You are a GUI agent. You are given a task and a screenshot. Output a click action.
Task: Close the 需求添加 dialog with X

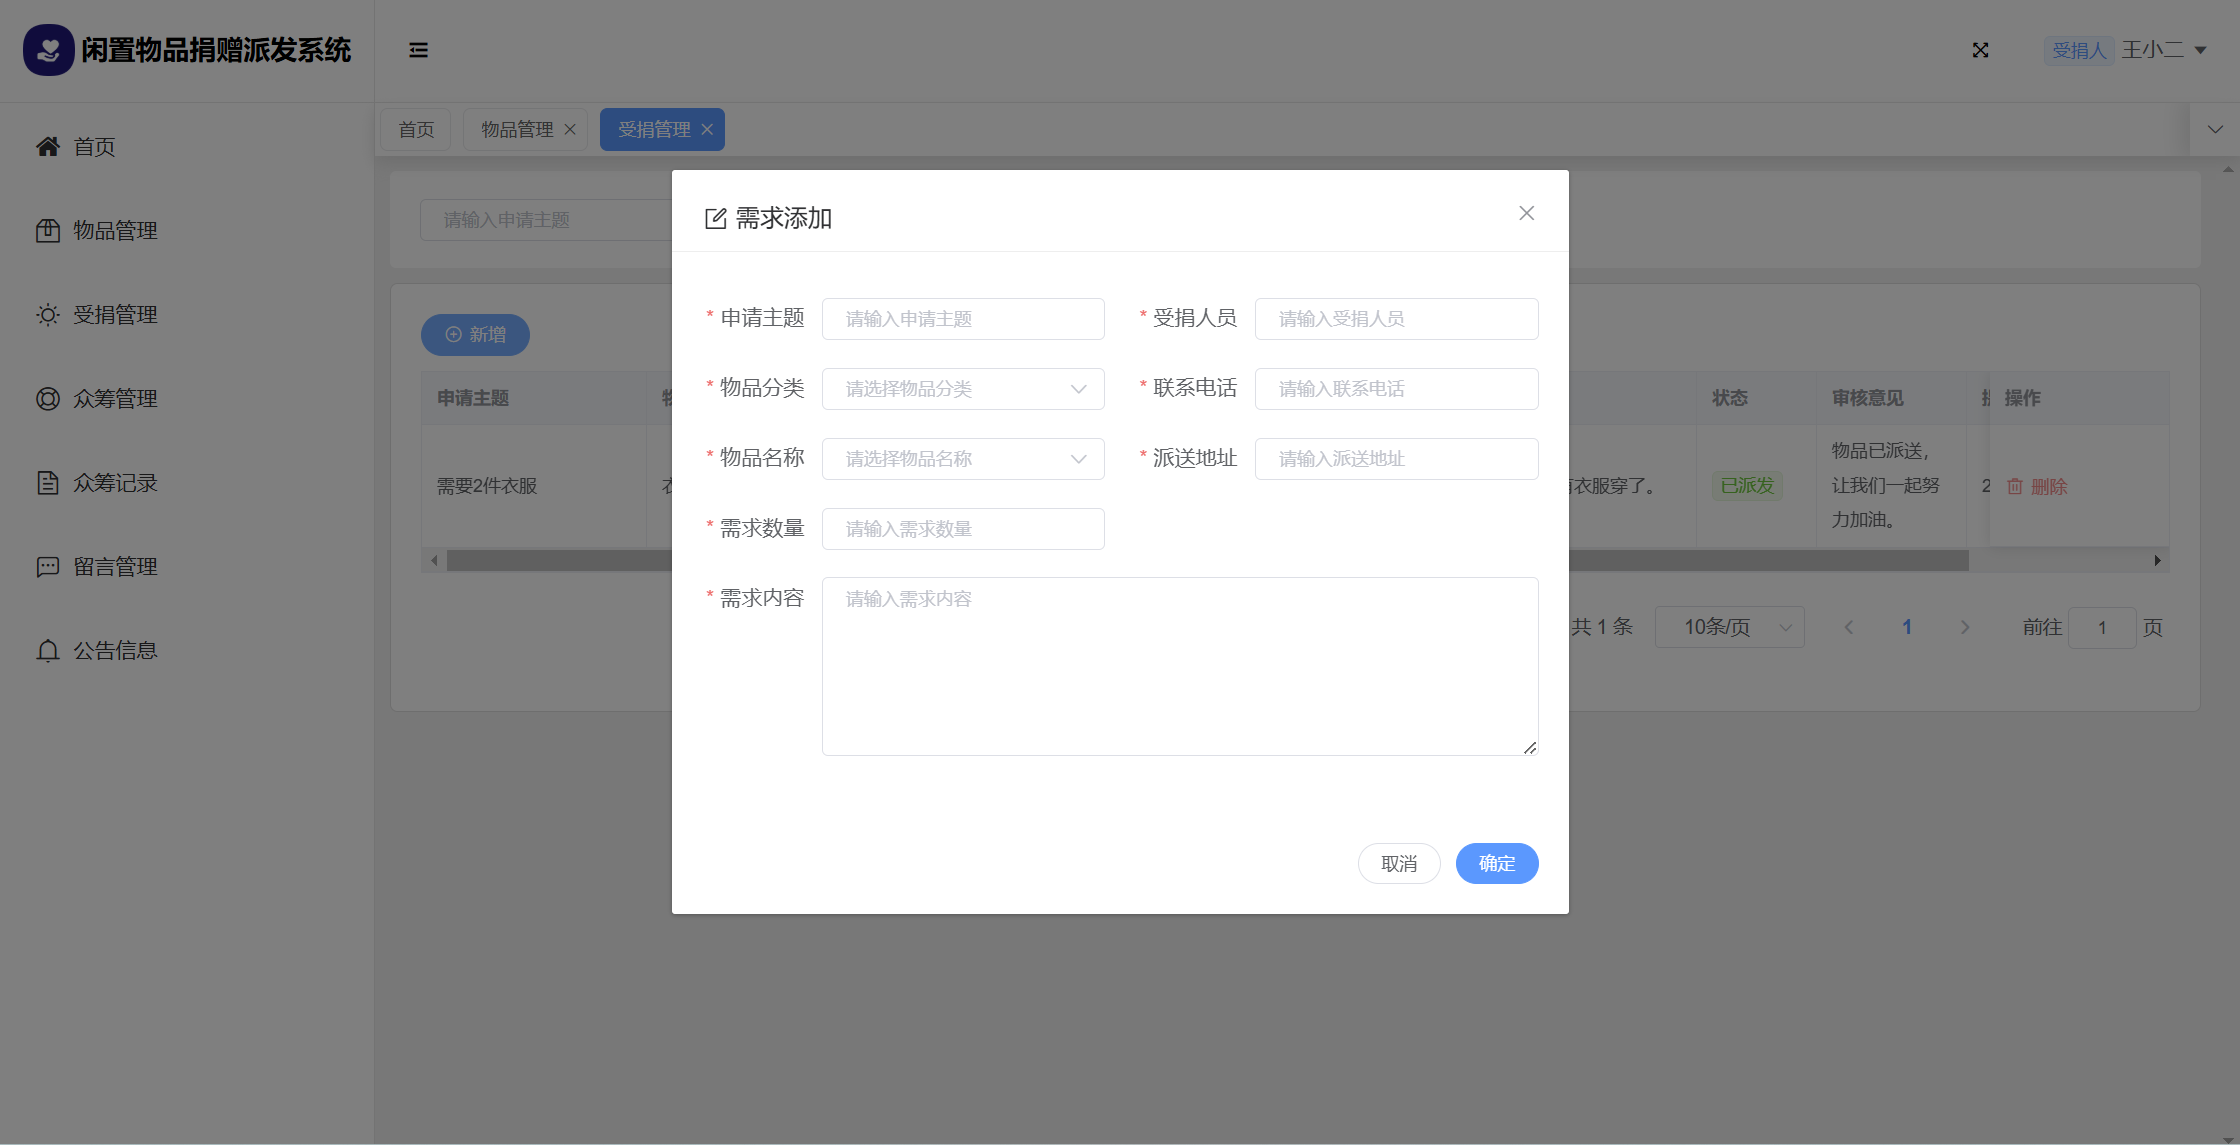point(1526,213)
